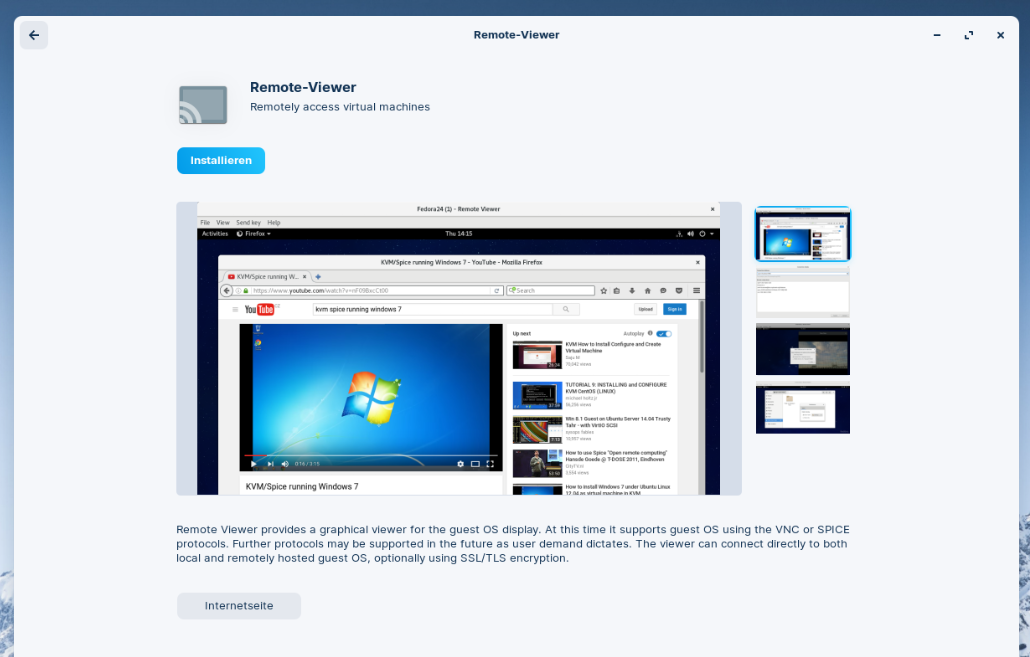
Task: Open the Firefox hamburger menu in the preview
Action: point(696,291)
